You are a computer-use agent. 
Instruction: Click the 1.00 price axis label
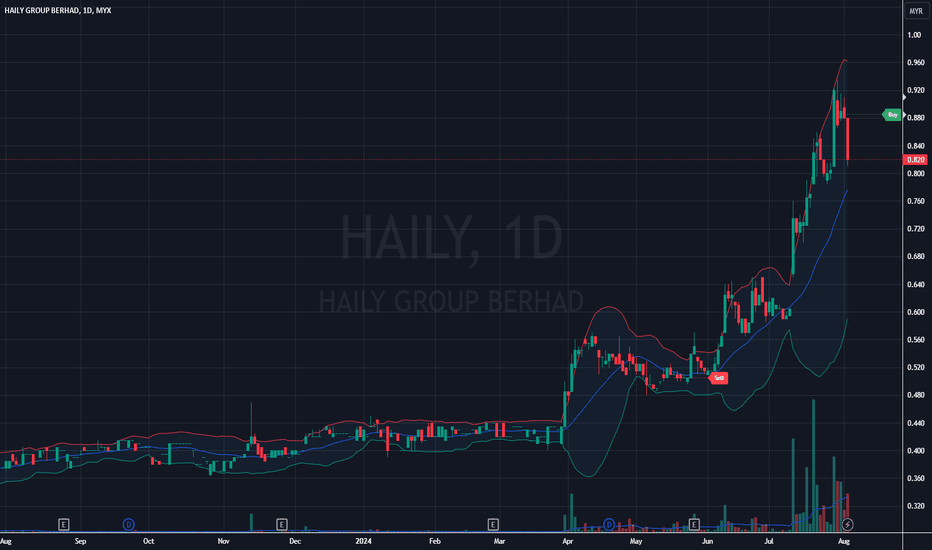914,35
